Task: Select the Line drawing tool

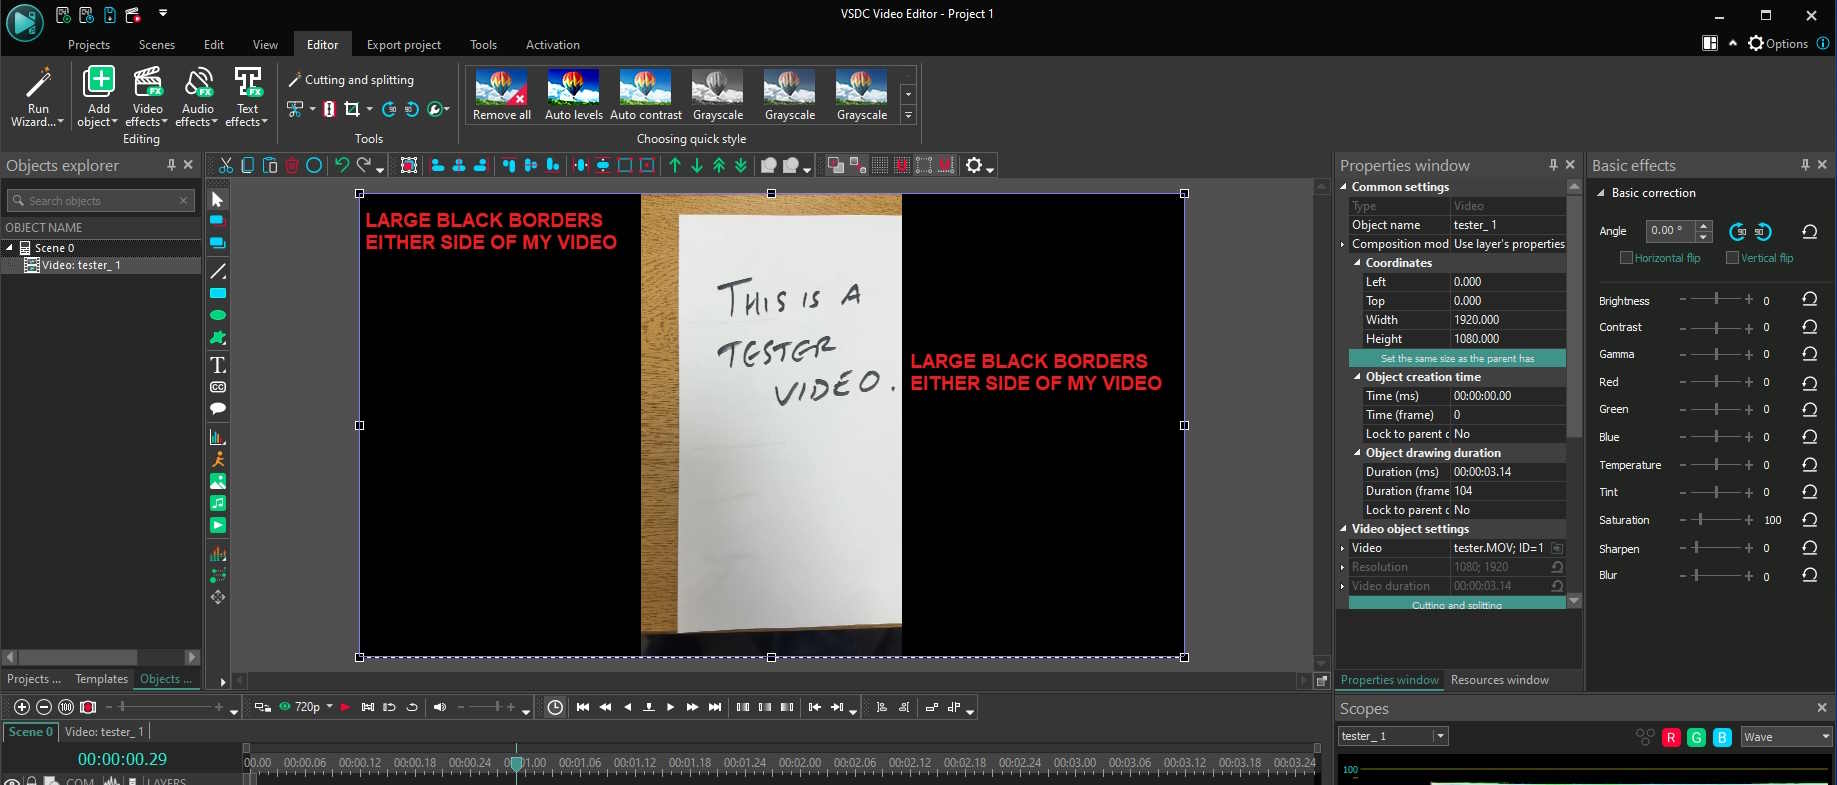Action: pyautogui.click(x=218, y=271)
